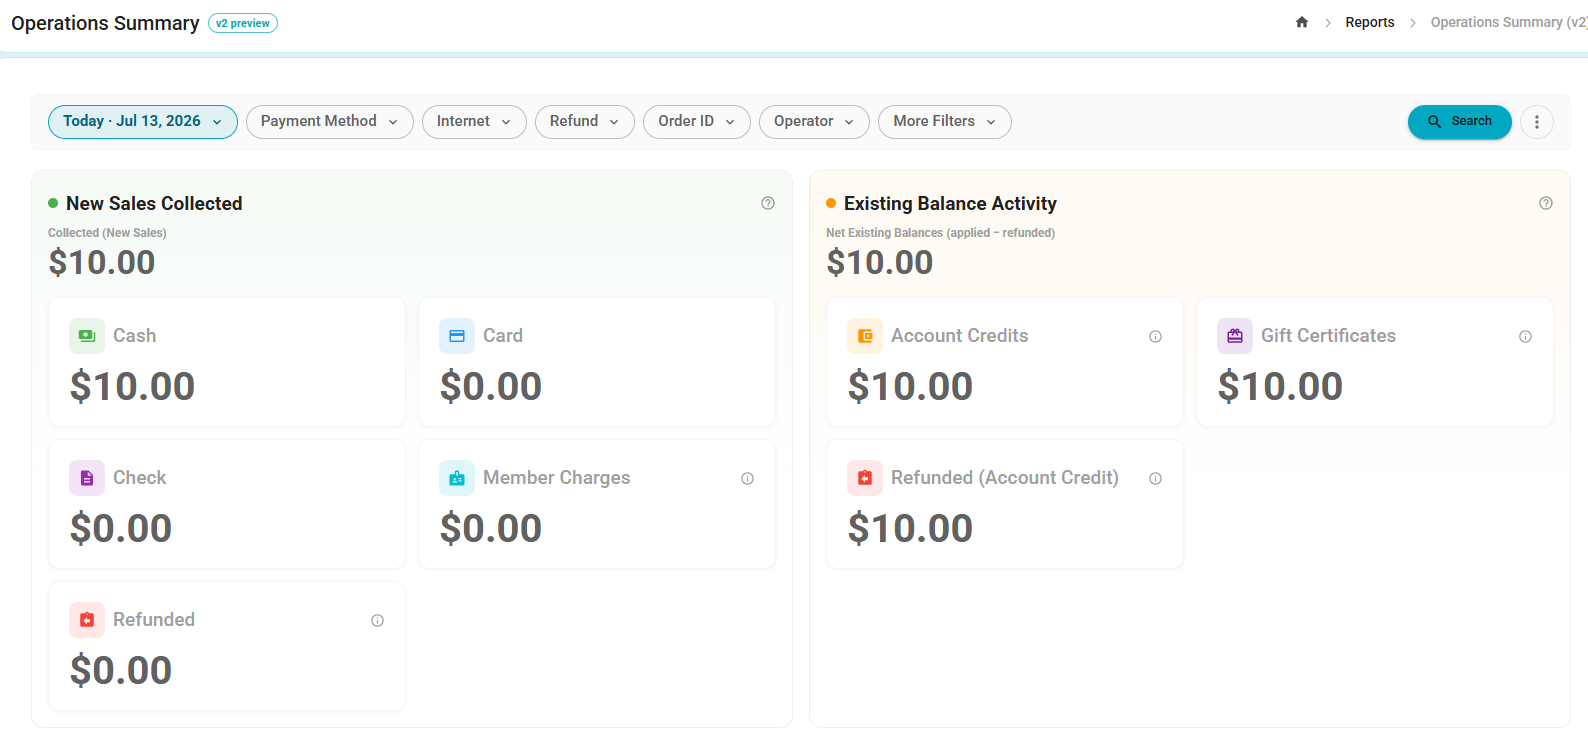Expand More Filters
This screenshot has height=744, width=1588.
click(x=945, y=122)
